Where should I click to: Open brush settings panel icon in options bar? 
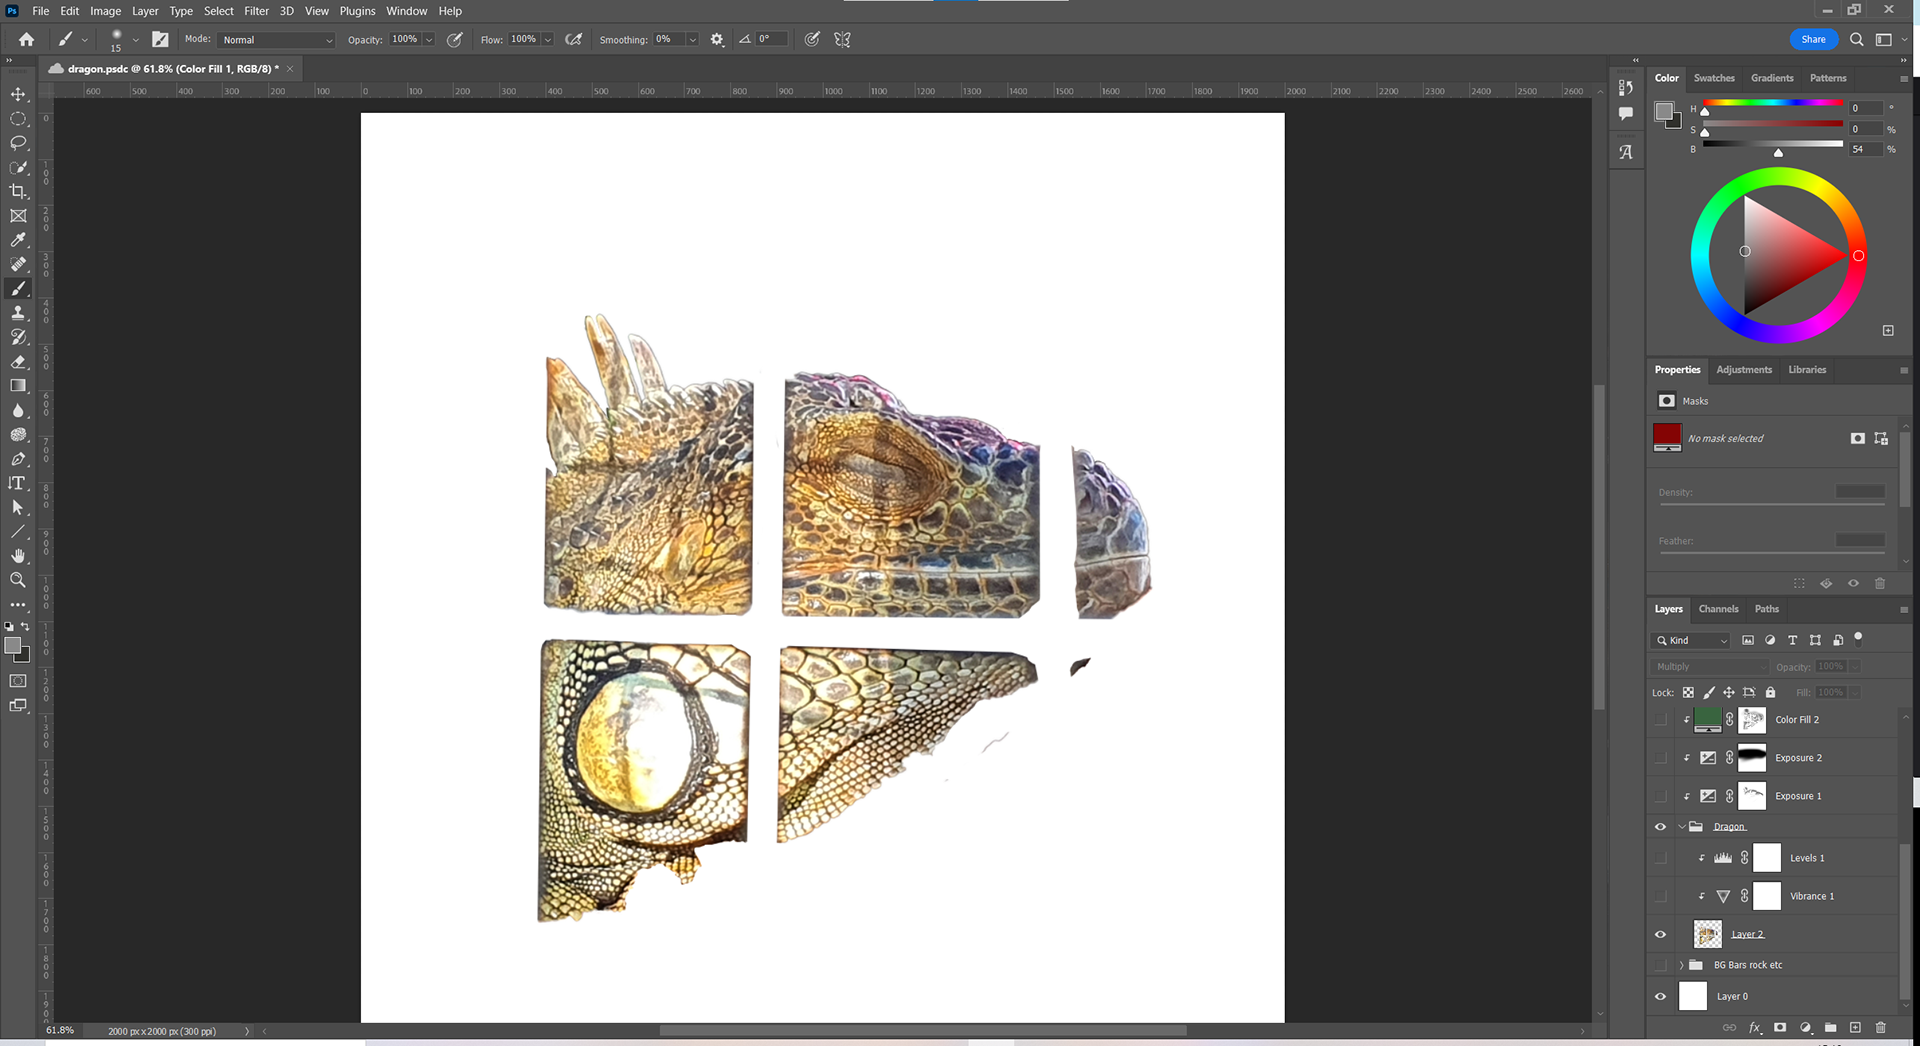pos(160,39)
